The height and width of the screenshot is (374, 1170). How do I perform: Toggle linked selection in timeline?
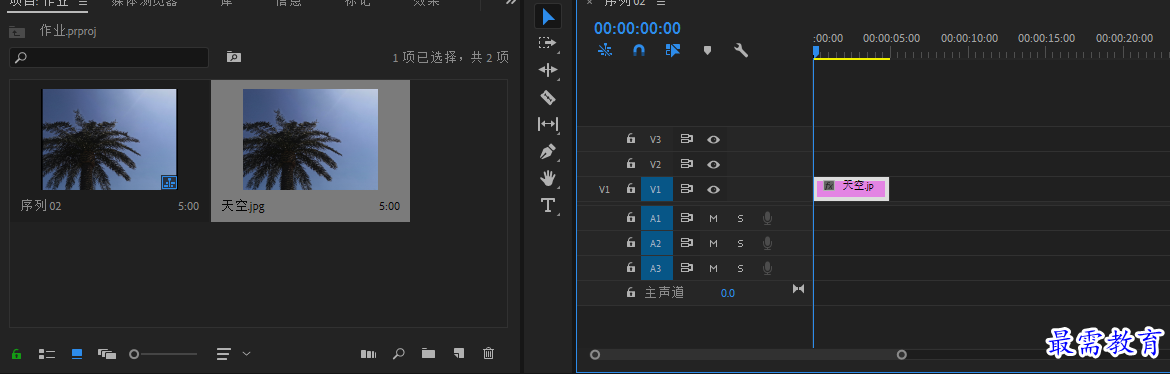coord(673,50)
